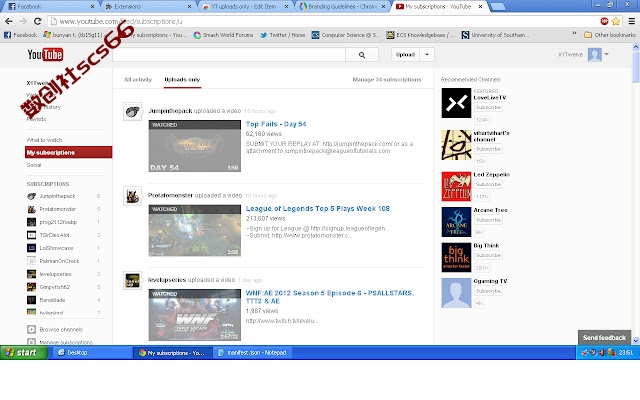640x400 pixels.
Task: Open ECS Knowledgebase bookmark
Action: coord(420,35)
